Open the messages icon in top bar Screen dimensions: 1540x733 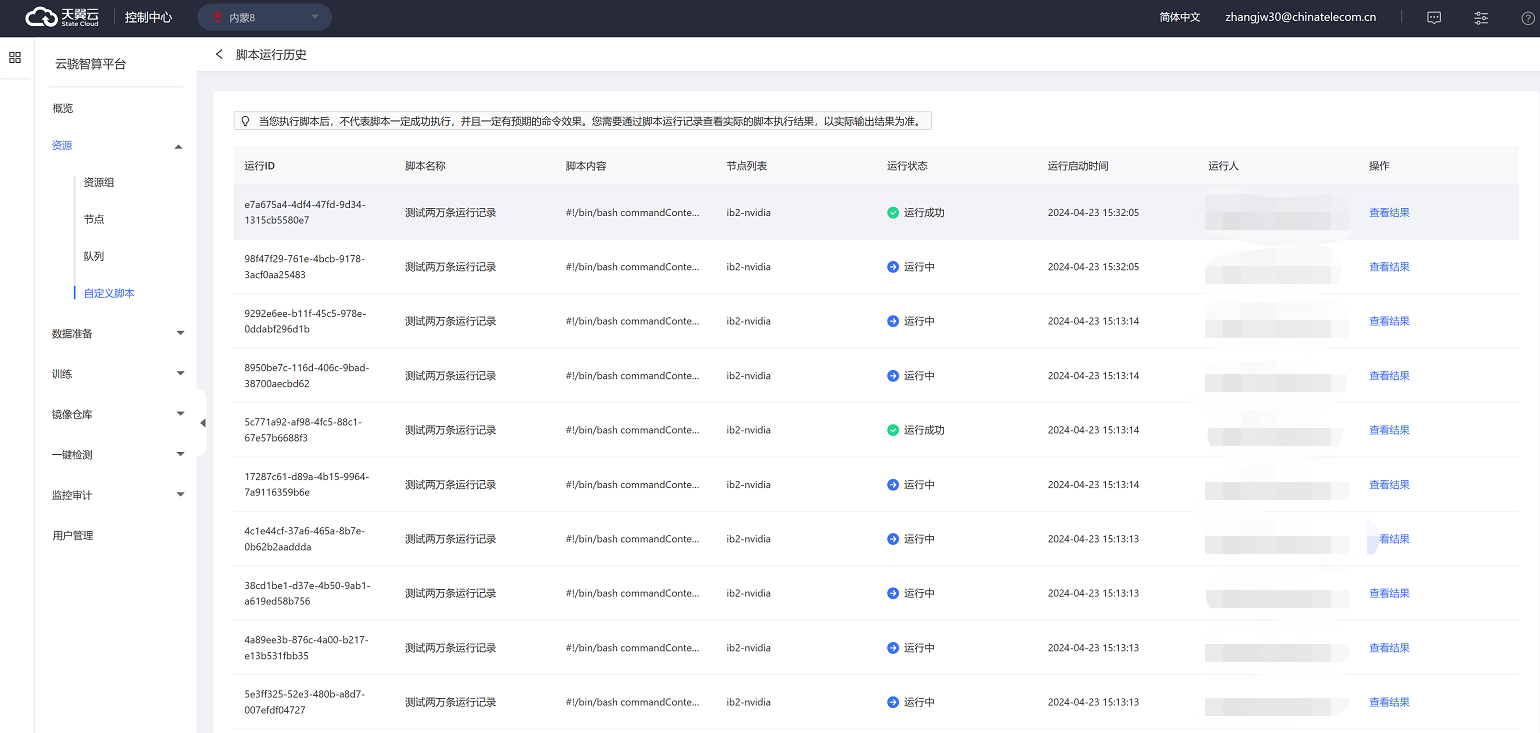[1434, 17]
